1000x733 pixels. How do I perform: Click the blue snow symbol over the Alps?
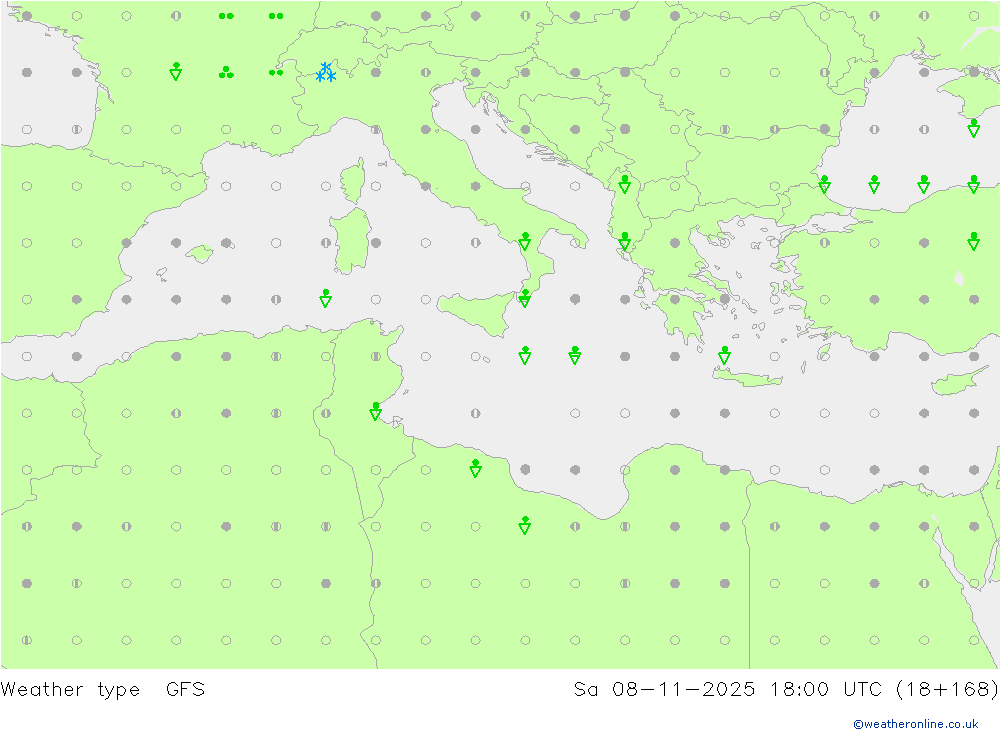coord(326,72)
